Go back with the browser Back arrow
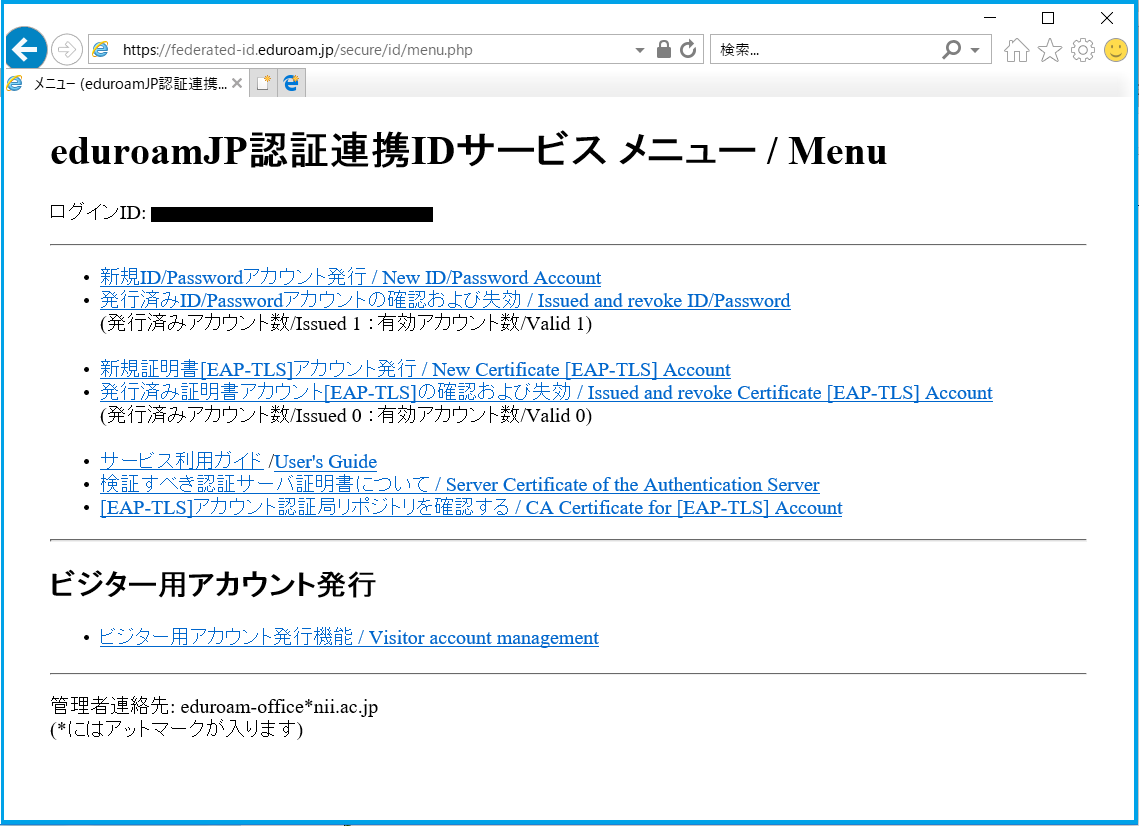The width and height of the screenshot is (1139, 826). tap(26, 49)
